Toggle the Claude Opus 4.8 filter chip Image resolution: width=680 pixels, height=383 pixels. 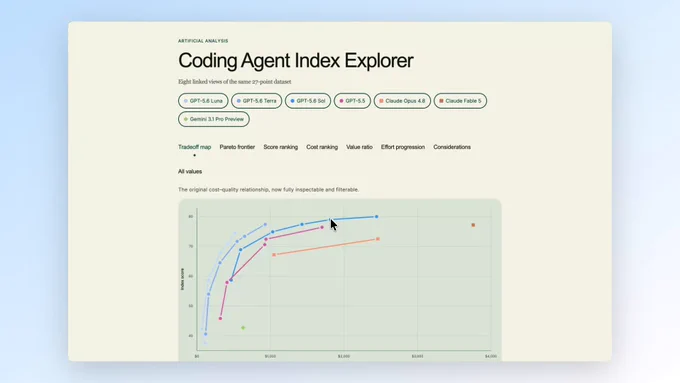point(402,101)
